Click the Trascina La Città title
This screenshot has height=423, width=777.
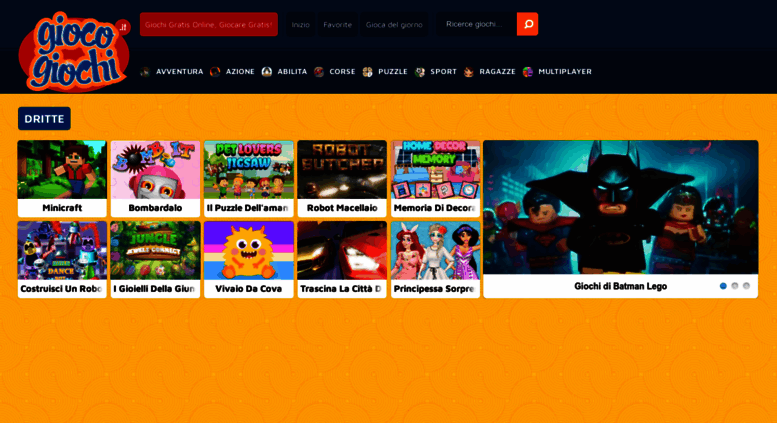(341, 289)
